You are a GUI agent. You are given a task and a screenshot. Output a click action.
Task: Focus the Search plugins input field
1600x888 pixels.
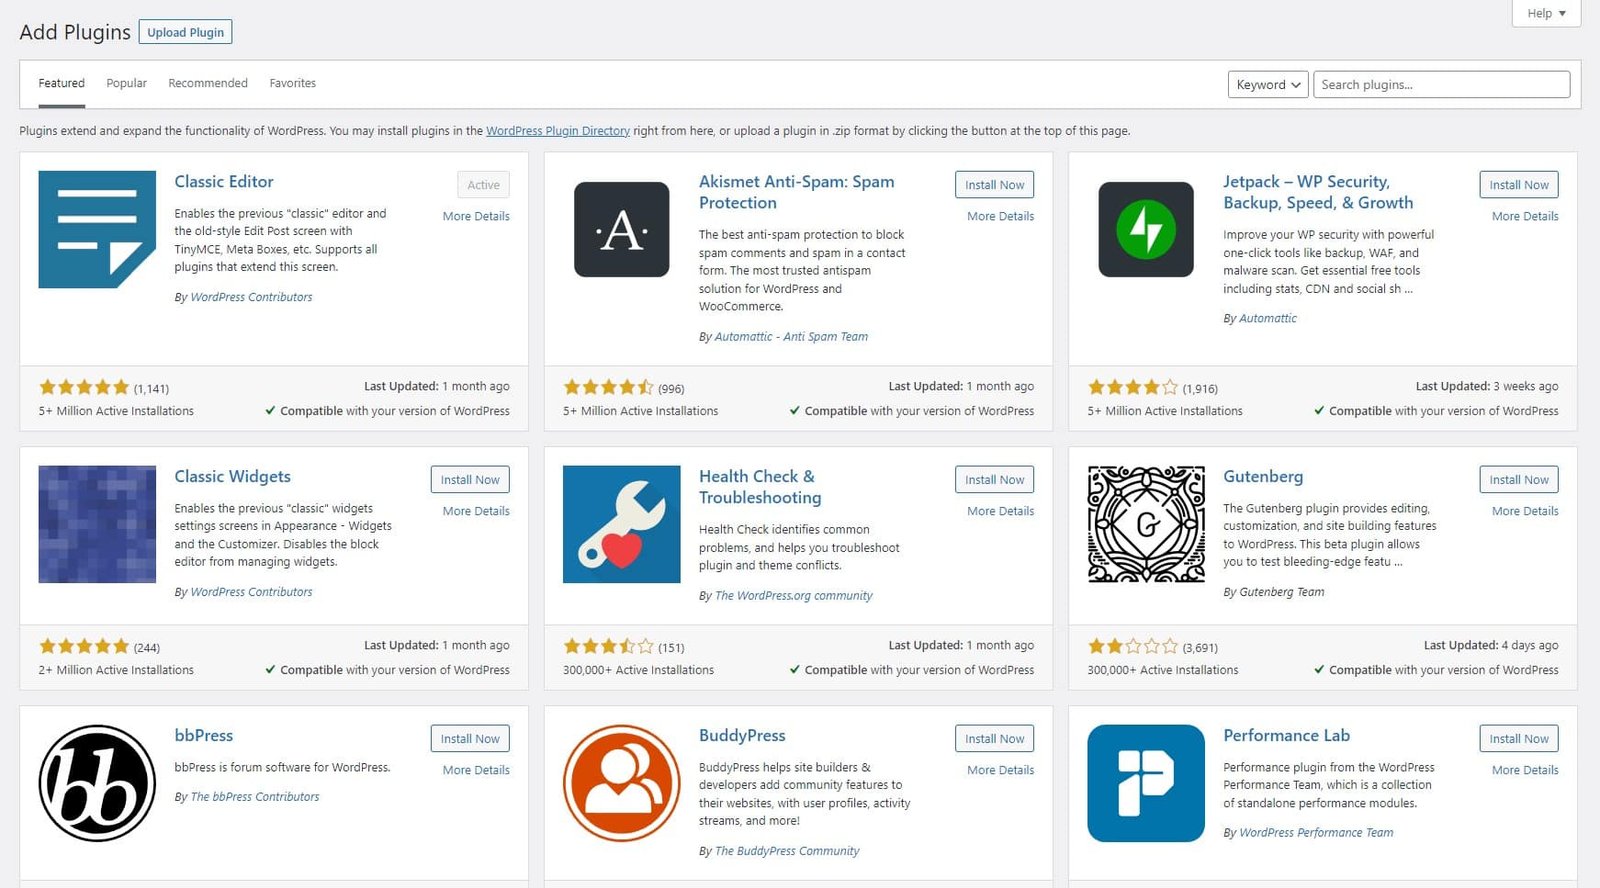[1441, 85]
